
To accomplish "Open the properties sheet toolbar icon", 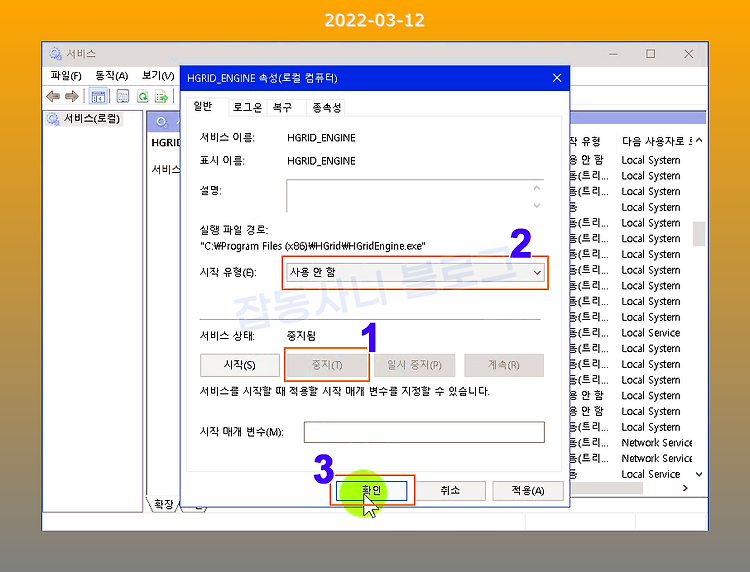I will (x=123, y=97).
